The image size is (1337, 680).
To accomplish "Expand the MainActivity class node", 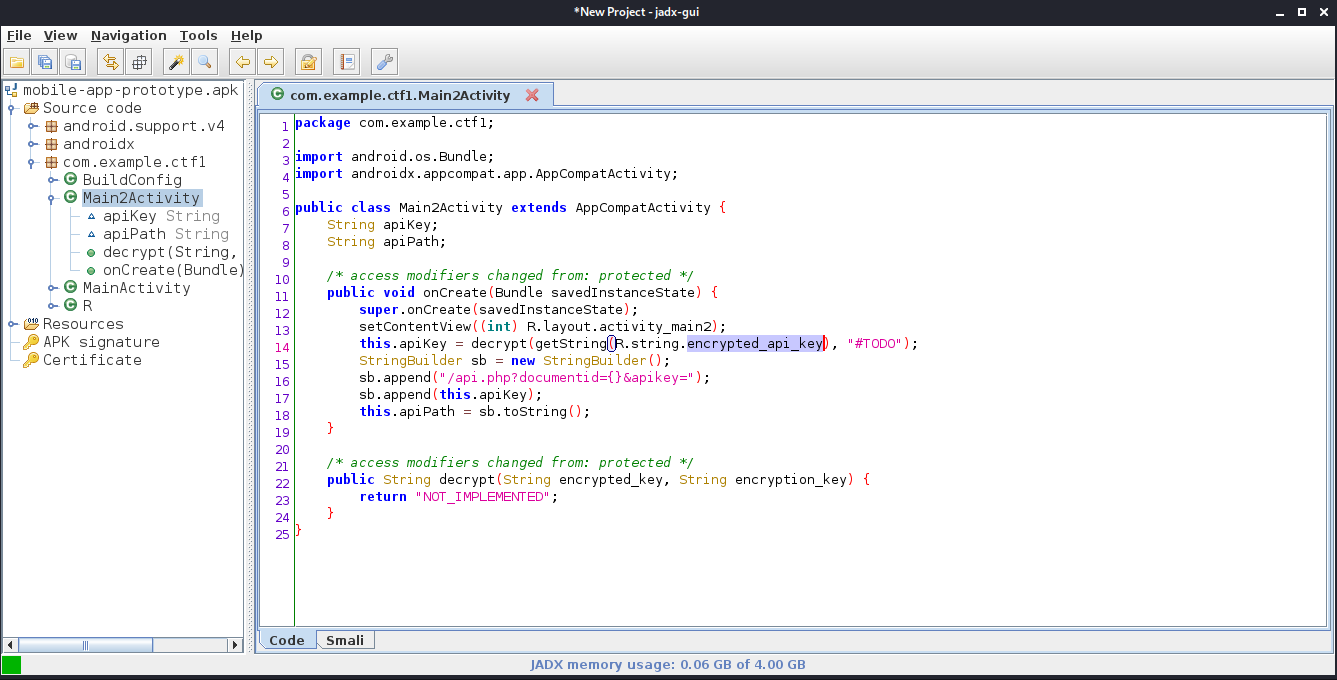I will (53, 288).
